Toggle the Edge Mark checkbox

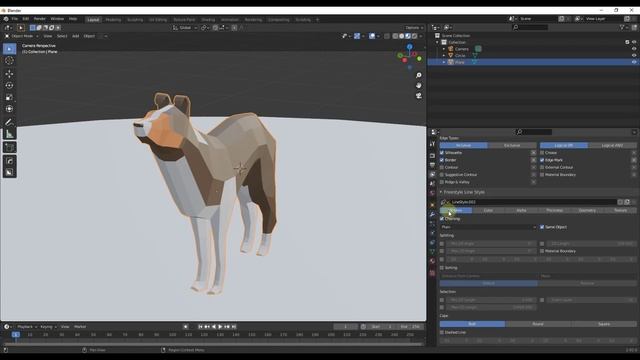click(x=542, y=160)
